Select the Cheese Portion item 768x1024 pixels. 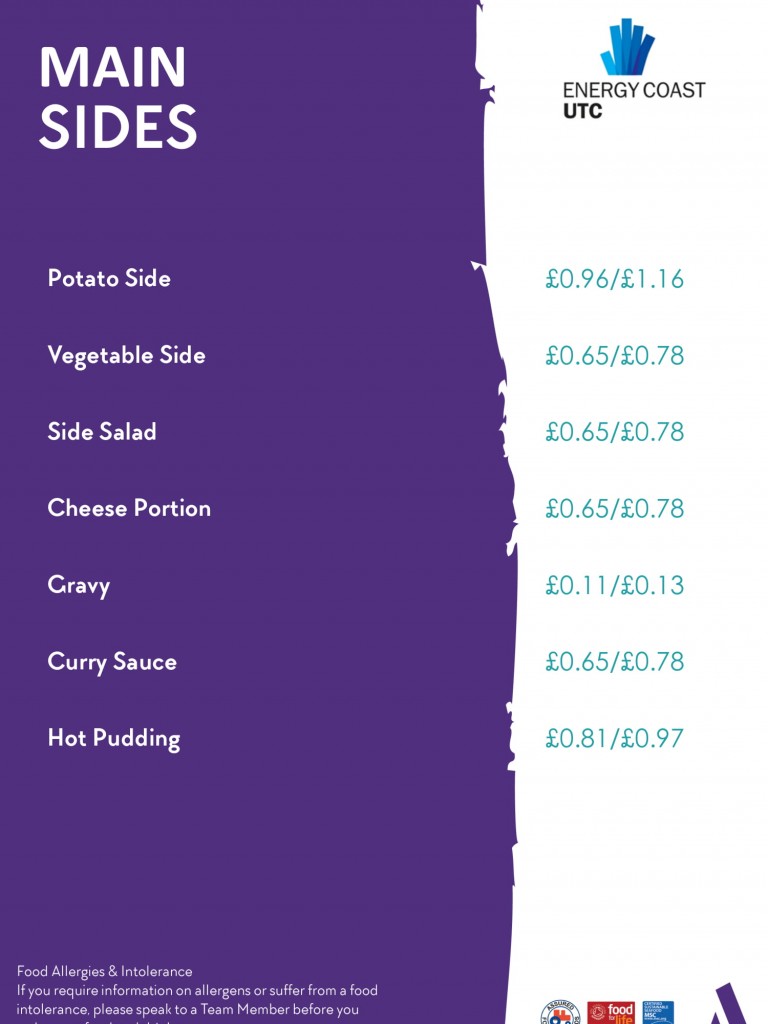129,508
